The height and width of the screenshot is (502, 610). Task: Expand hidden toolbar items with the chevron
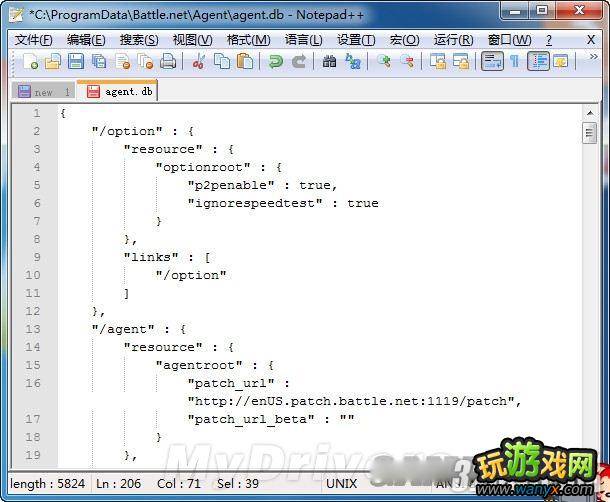coord(593,57)
